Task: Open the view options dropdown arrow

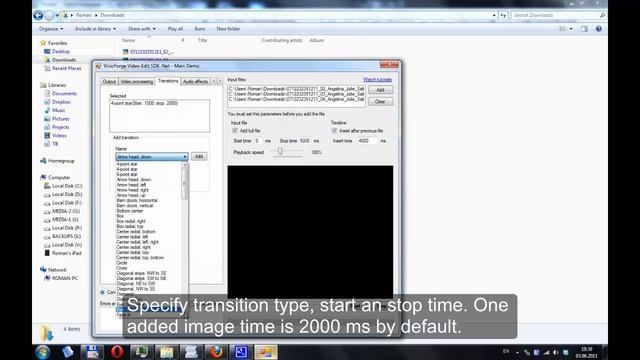Action: coord(571,29)
